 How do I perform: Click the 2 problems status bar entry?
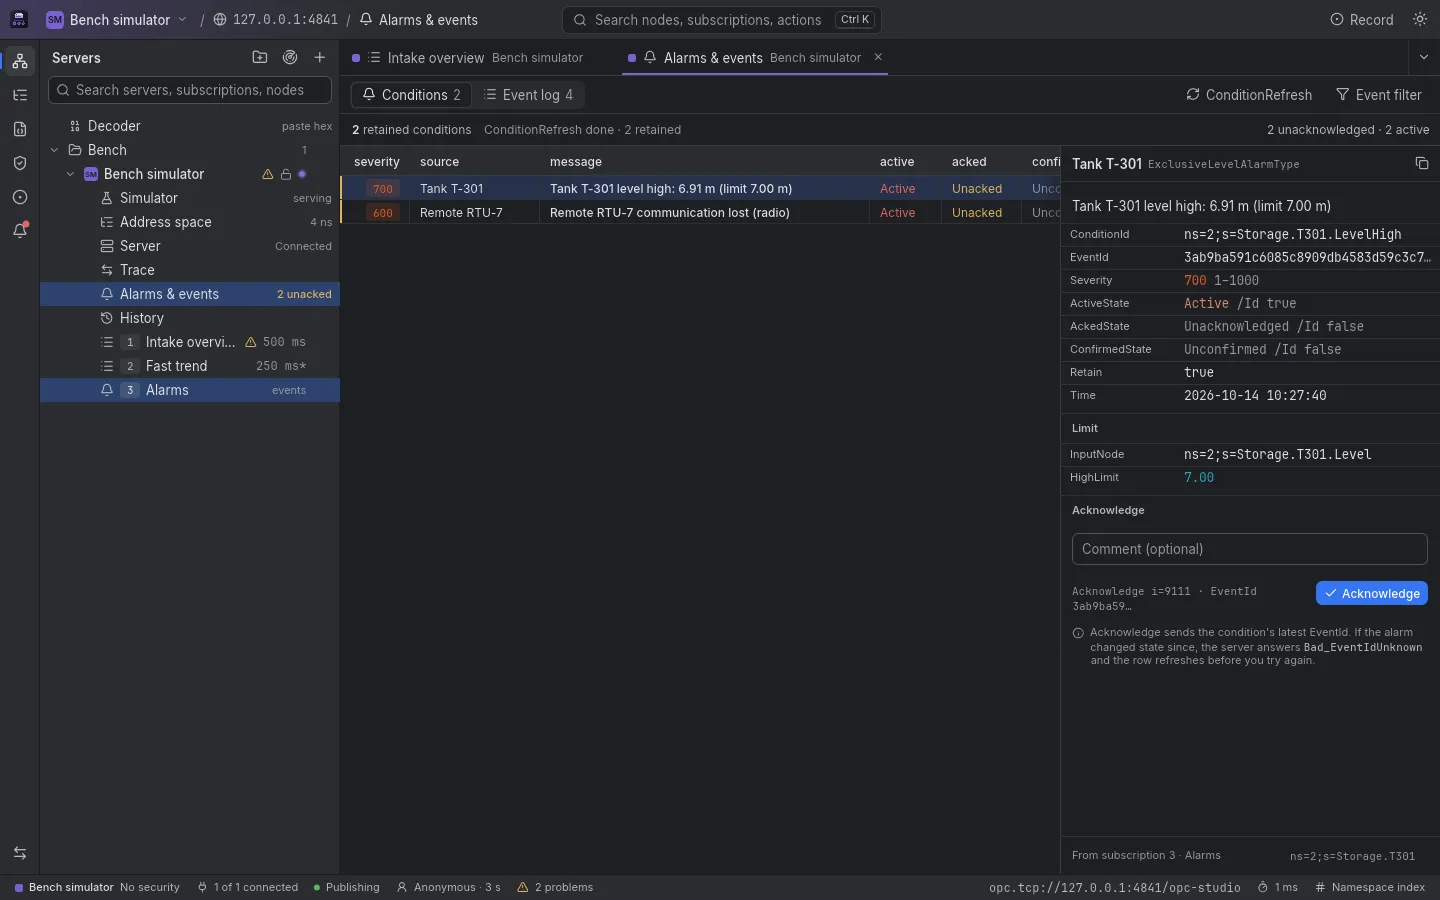point(555,887)
